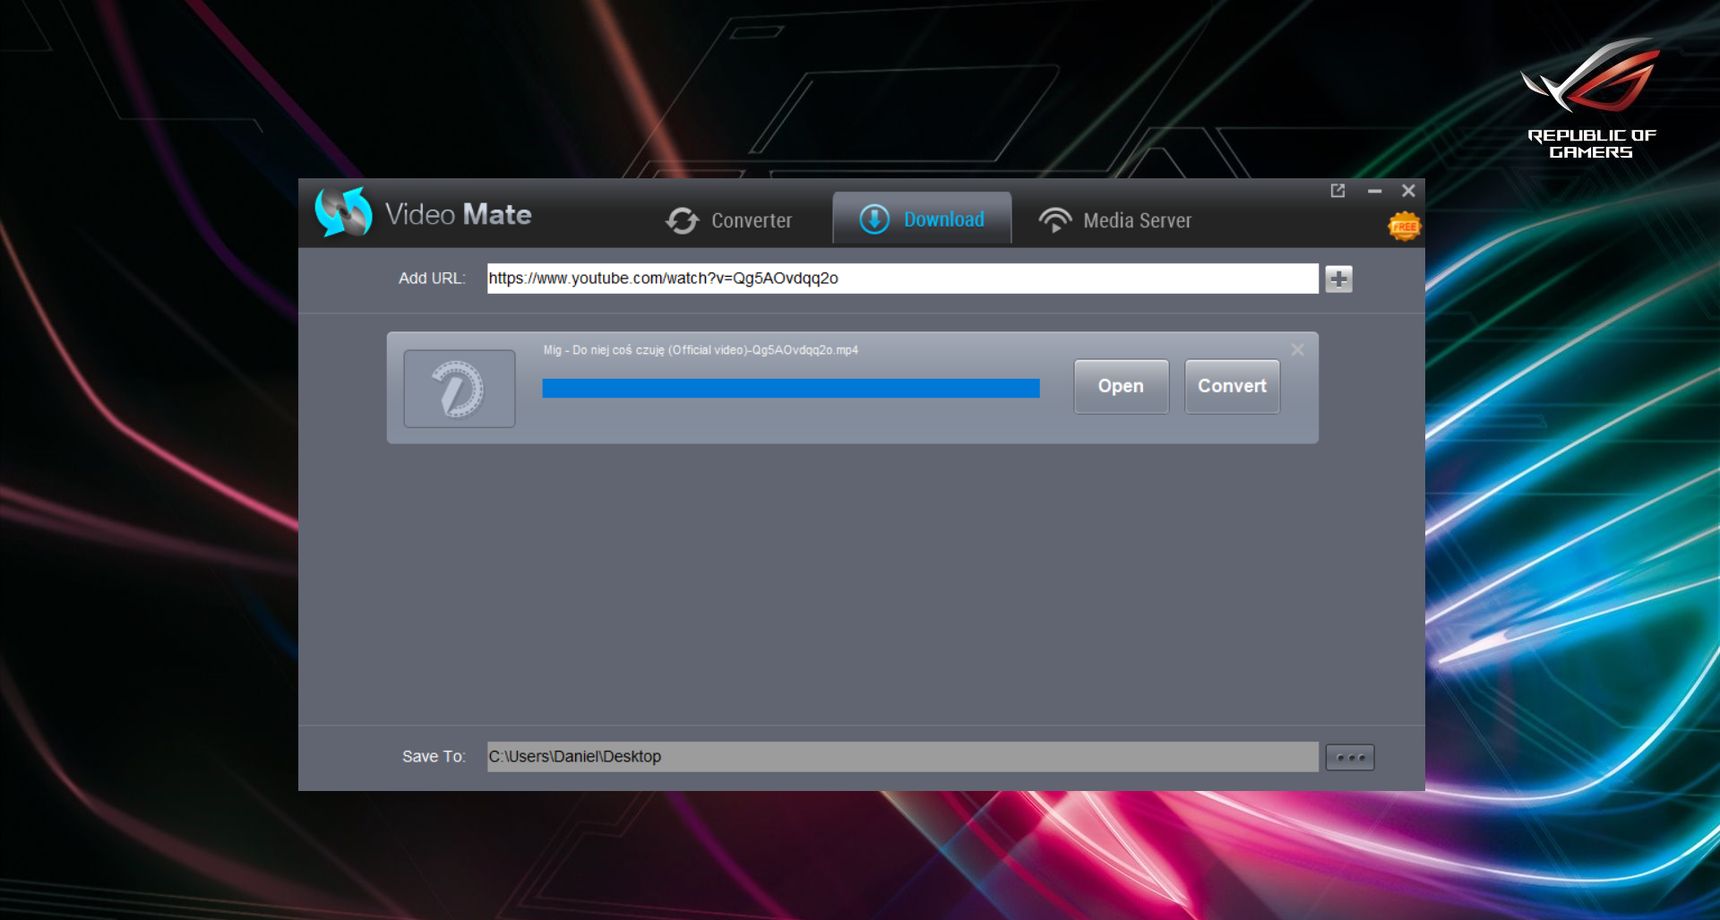Close the Video Mate window
Viewport: 1720px width, 920px height.
(1408, 191)
